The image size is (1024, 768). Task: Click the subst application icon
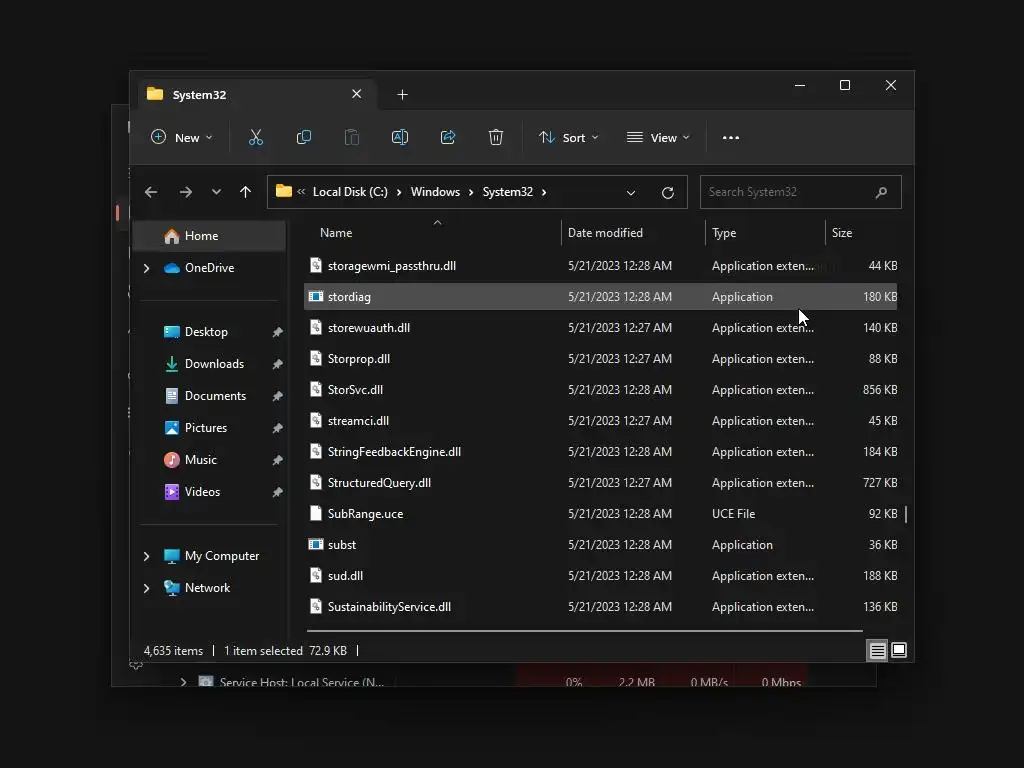point(316,545)
